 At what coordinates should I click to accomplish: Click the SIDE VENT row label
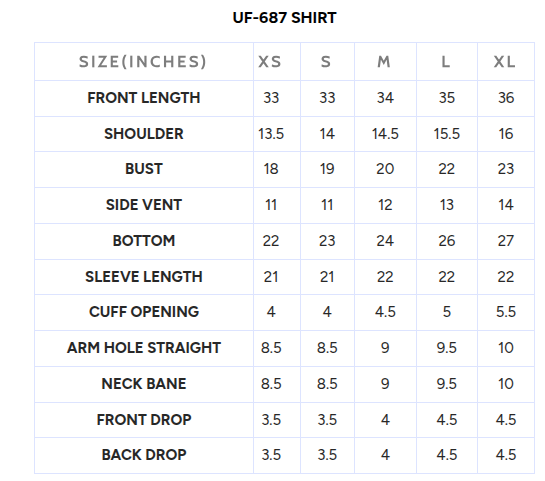click(x=144, y=205)
